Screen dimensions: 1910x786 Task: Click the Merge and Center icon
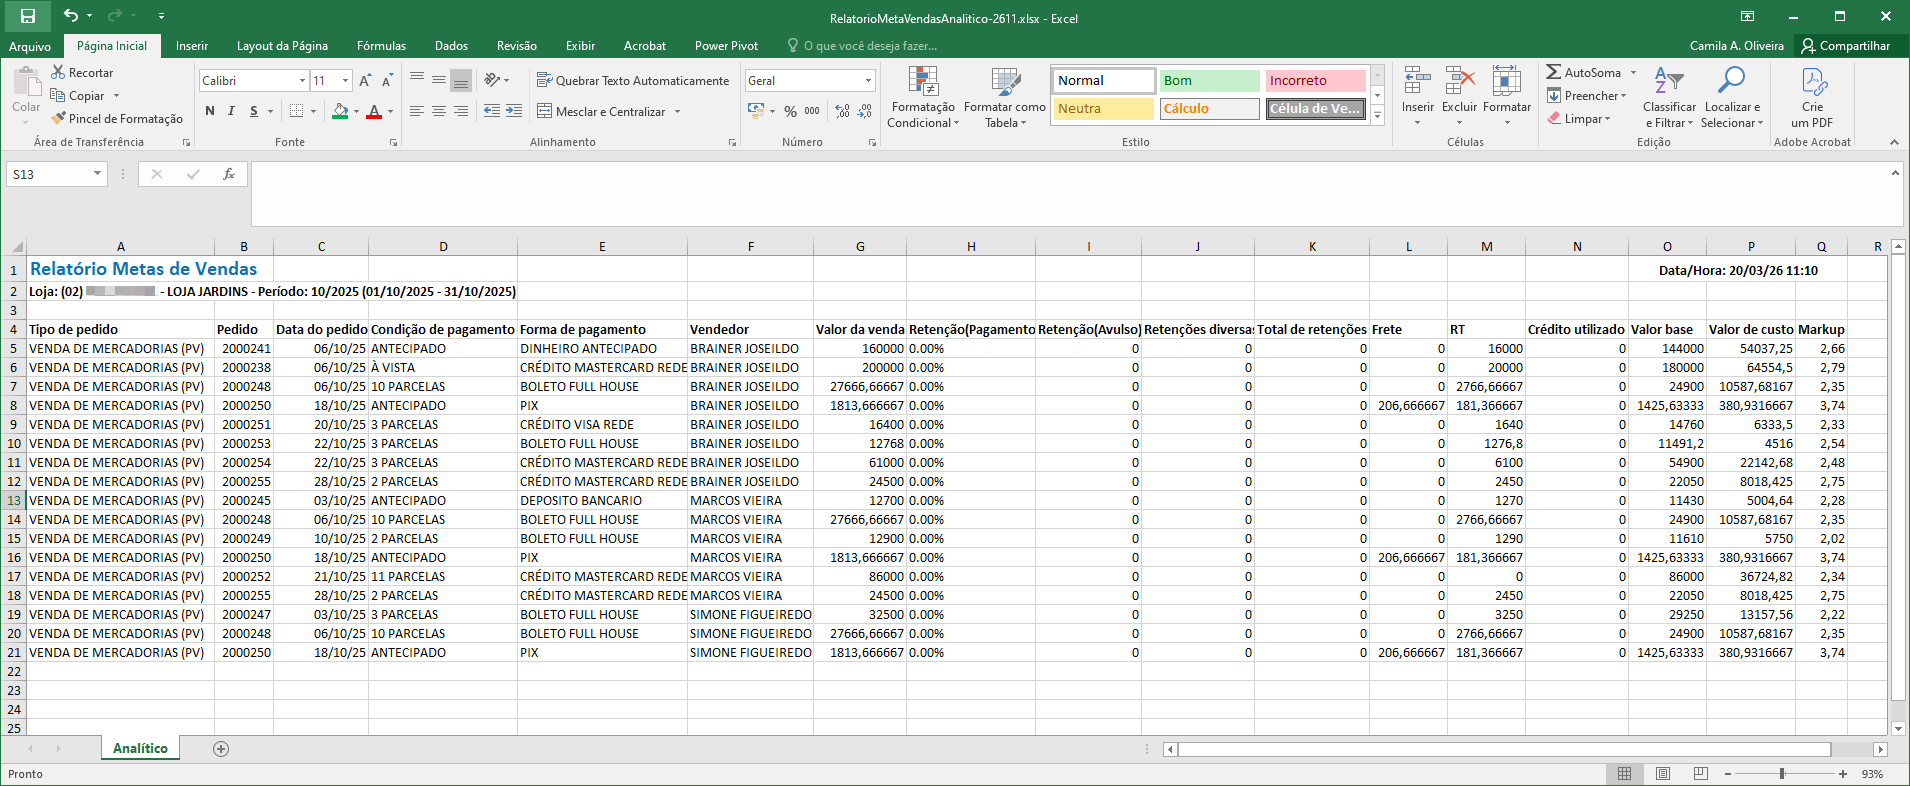click(545, 111)
